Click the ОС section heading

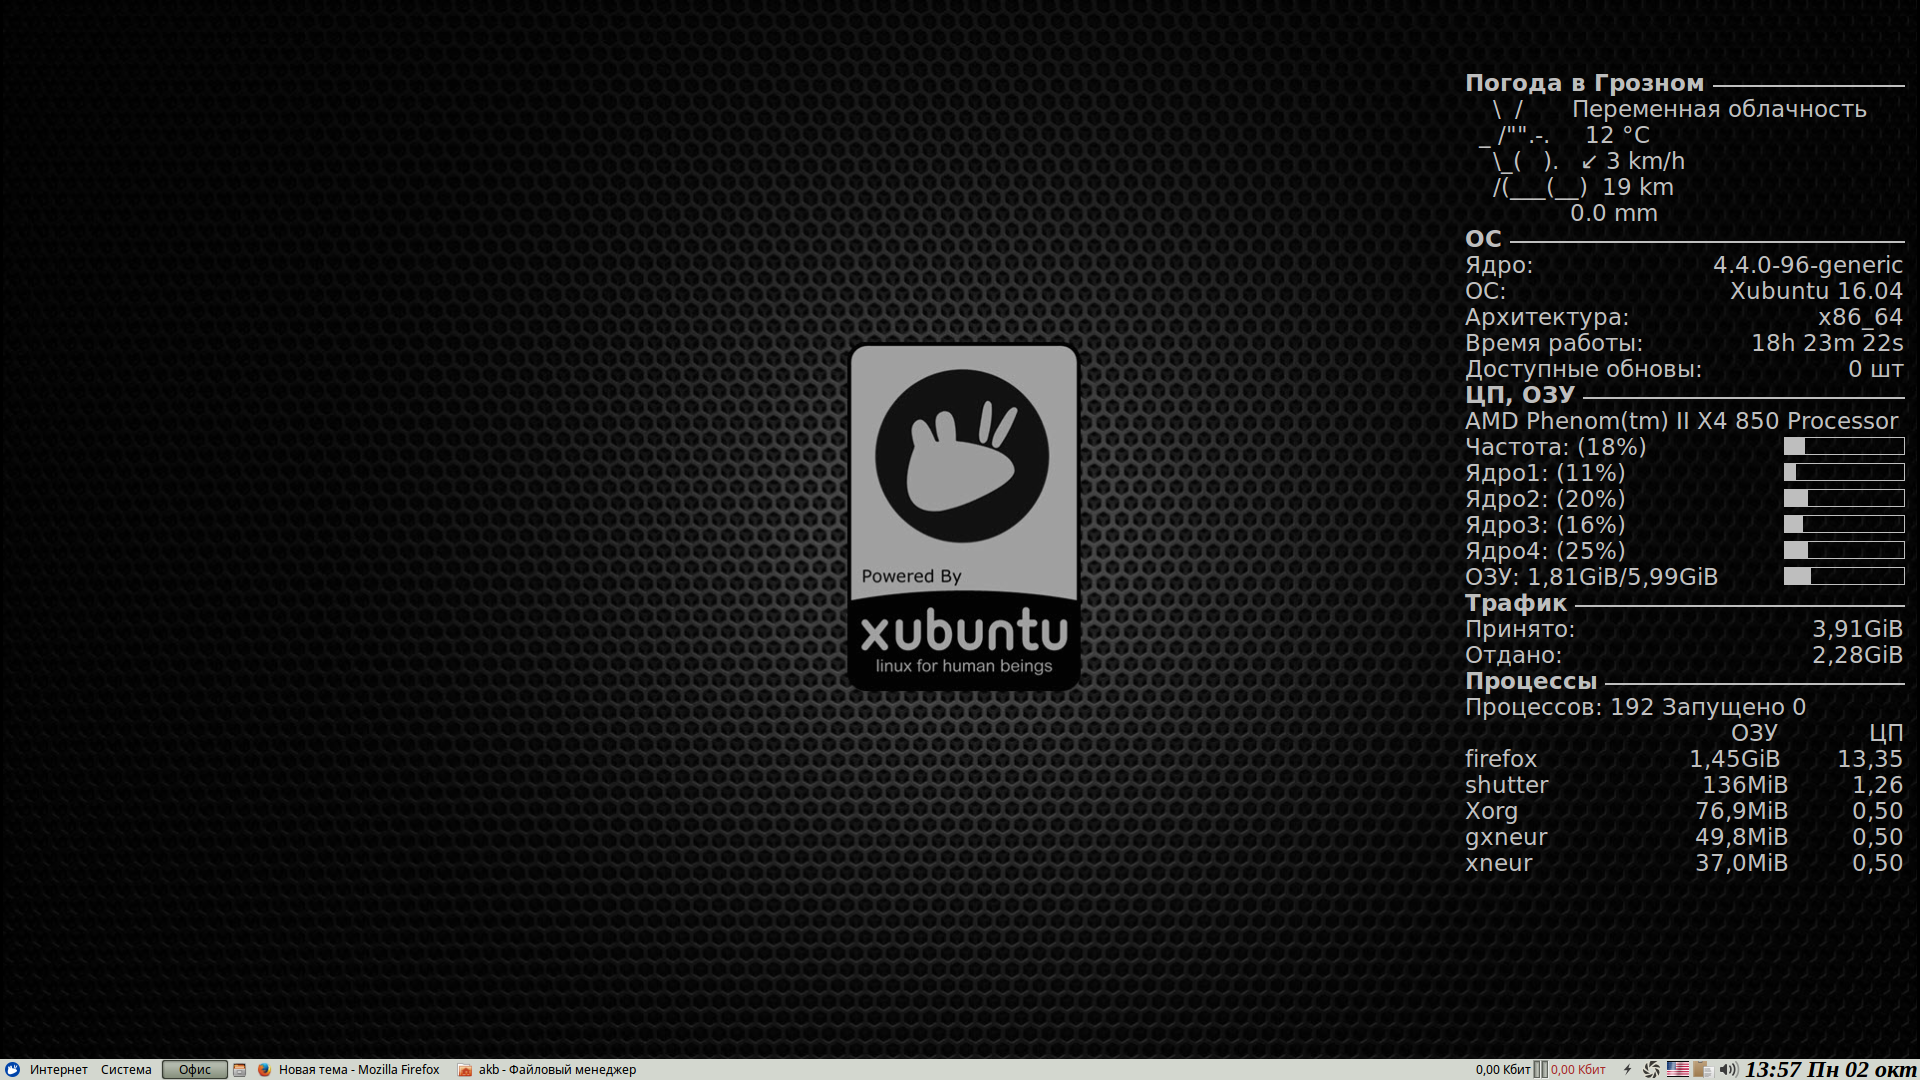click(x=1483, y=239)
